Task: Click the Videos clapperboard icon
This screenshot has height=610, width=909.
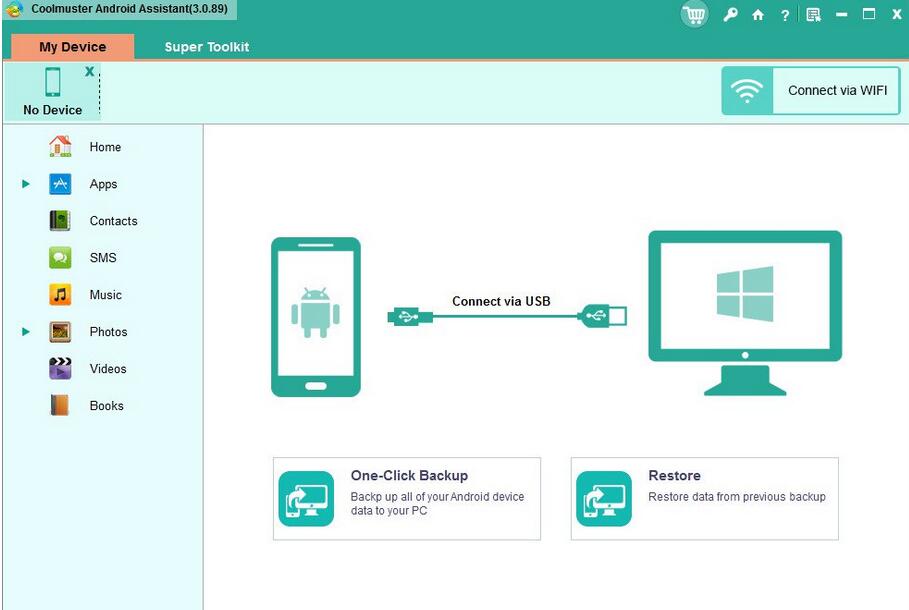Action: click(x=60, y=368)
